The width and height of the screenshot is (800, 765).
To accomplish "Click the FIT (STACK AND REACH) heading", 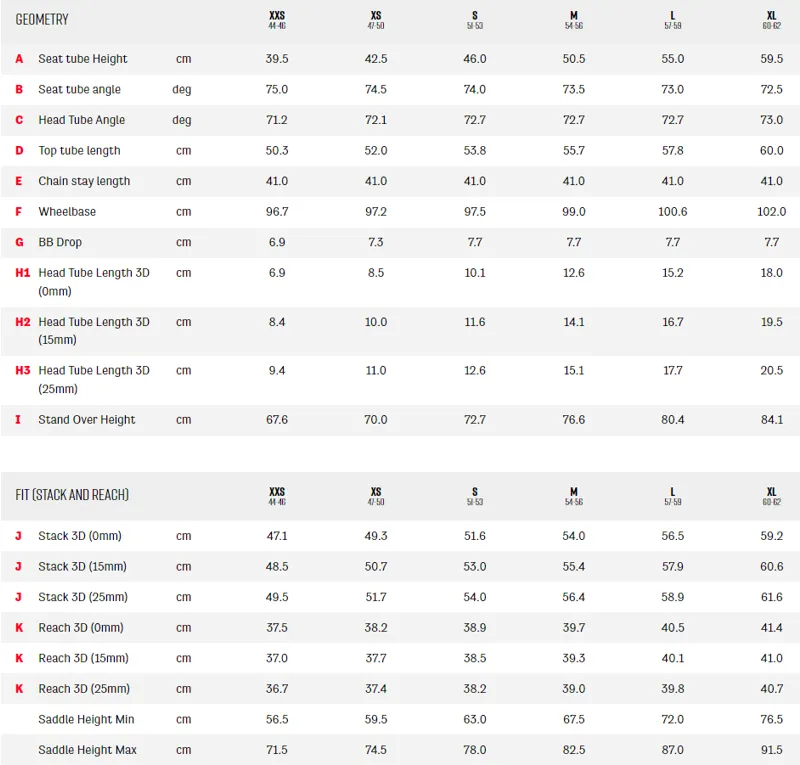I will click(72, 495).
